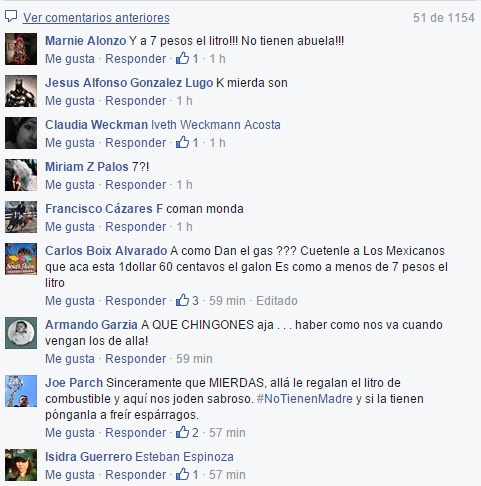Open Carlos Boix Alvarado's profile name
The width and height of the screenshot is (481, 486).
tap(106, 251)
